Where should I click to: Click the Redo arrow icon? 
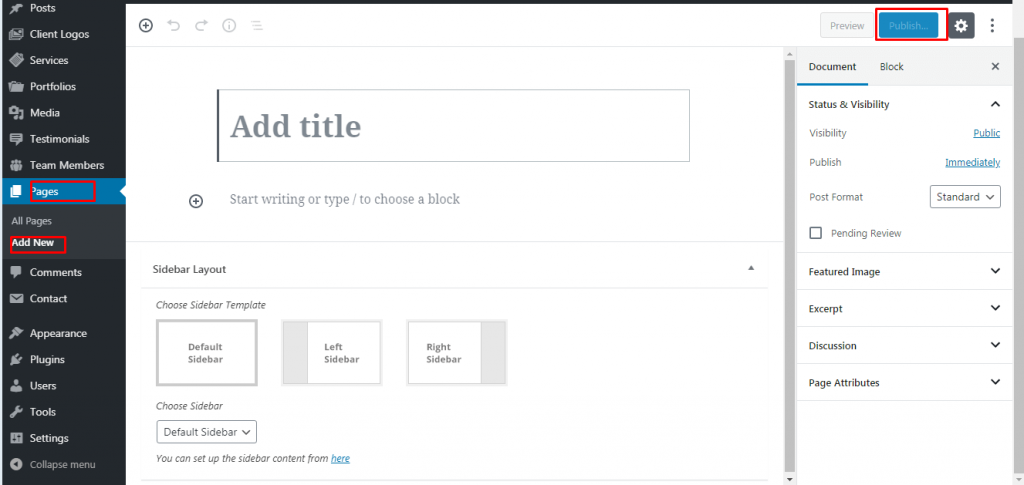coord(201,25)
